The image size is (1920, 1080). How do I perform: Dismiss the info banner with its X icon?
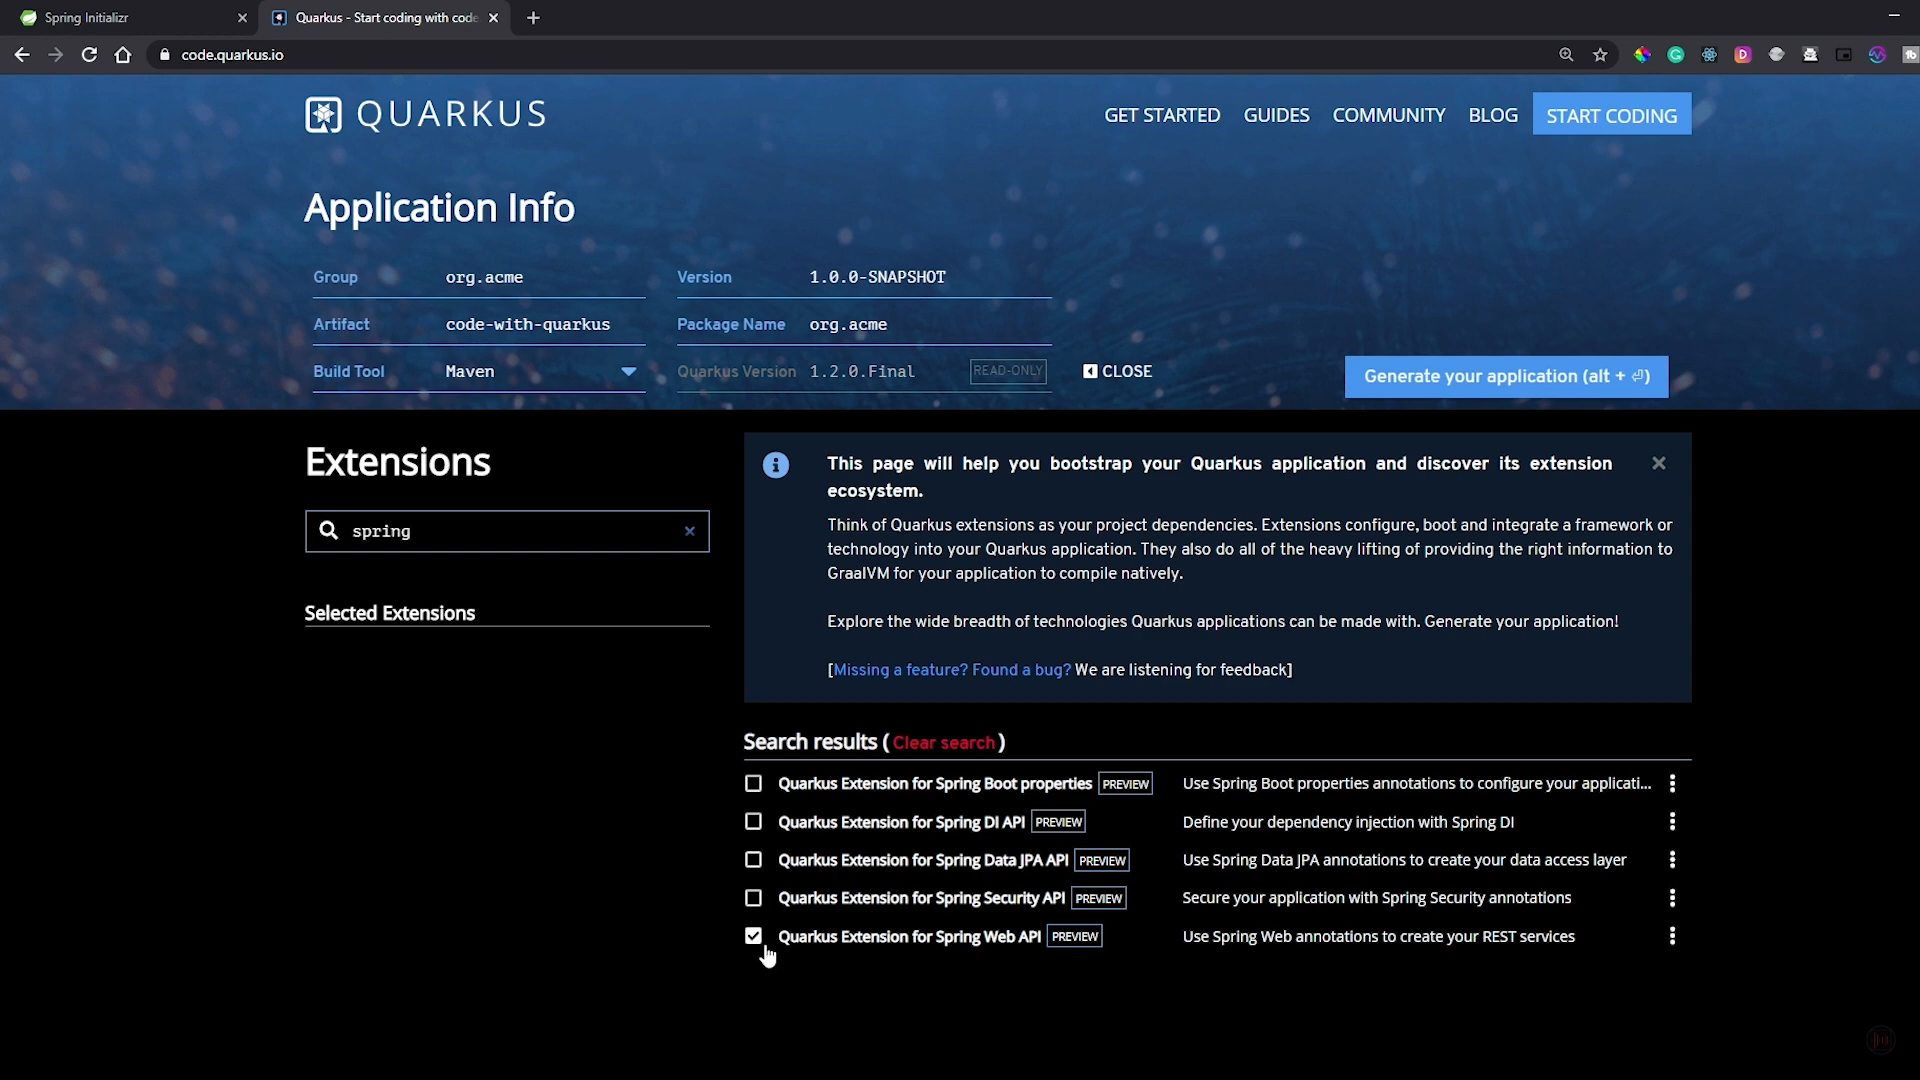(1659, 463)
